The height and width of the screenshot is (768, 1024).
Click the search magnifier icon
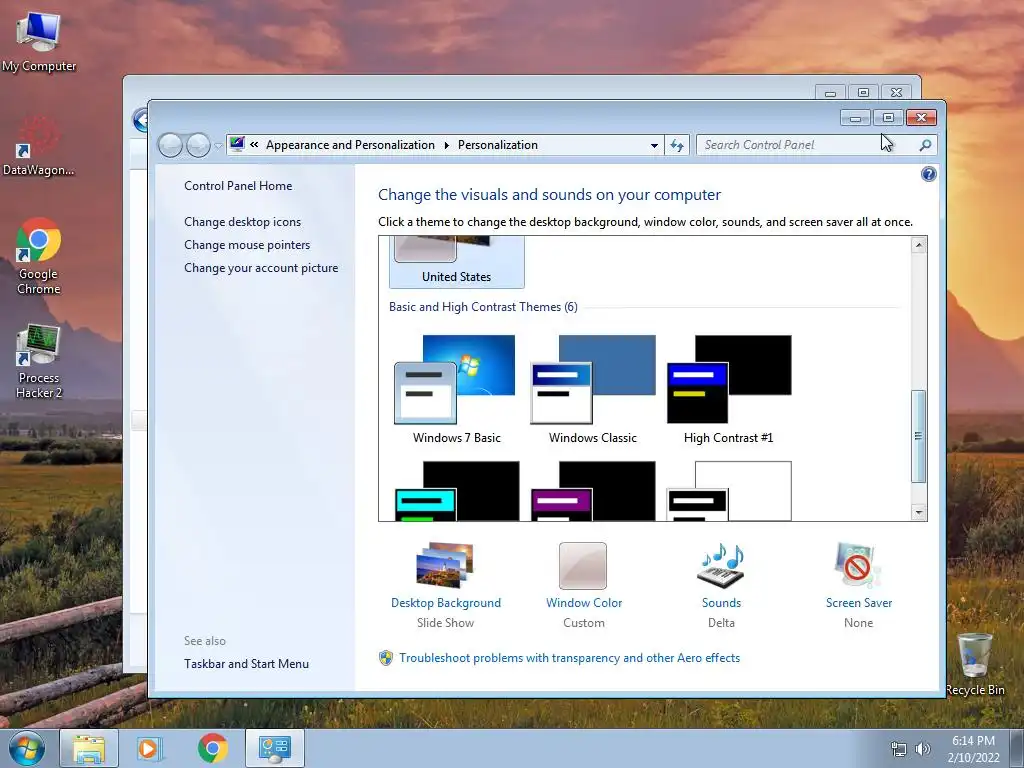(x=925, y=145)
